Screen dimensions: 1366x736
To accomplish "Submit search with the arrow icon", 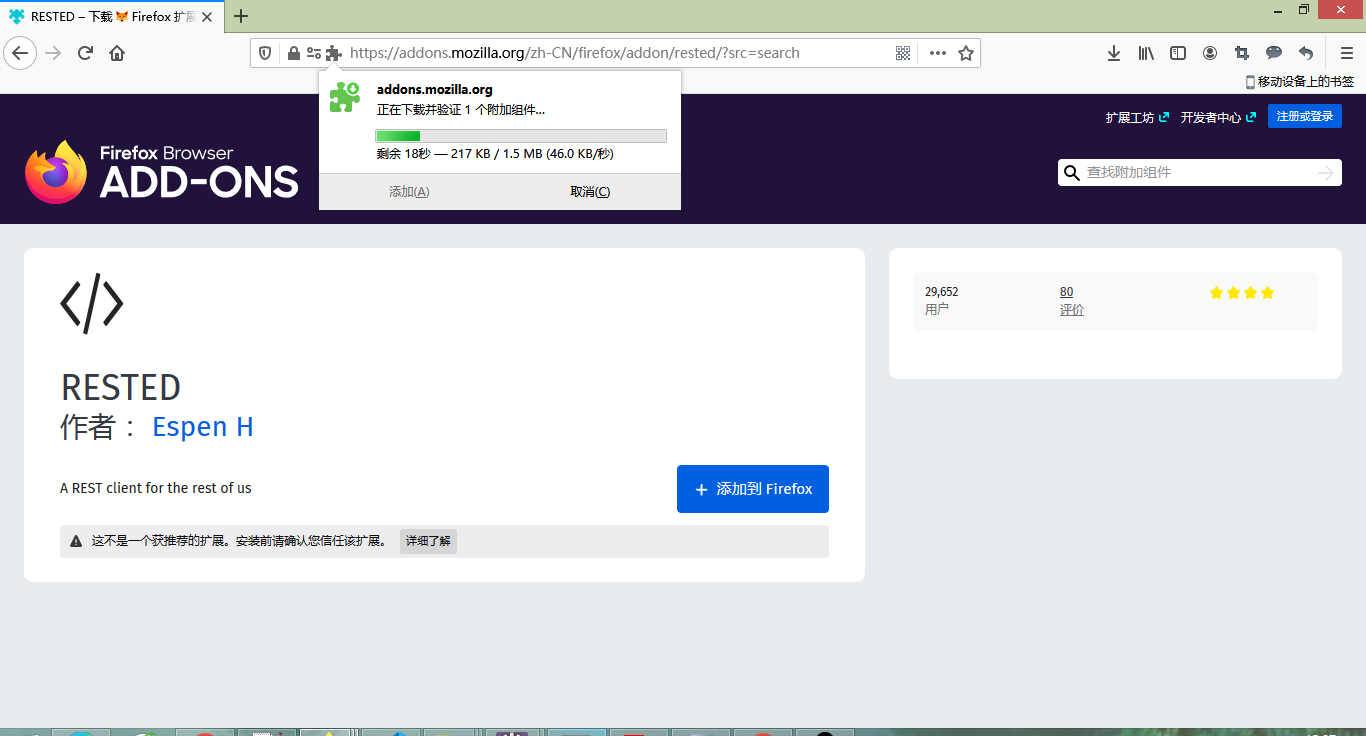I will coord(1326,173).
